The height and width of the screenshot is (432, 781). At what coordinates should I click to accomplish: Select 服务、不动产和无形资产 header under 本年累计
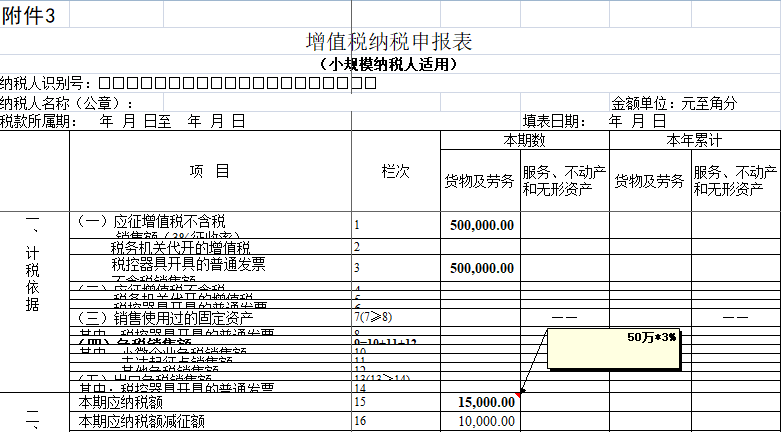pos(736,180)
